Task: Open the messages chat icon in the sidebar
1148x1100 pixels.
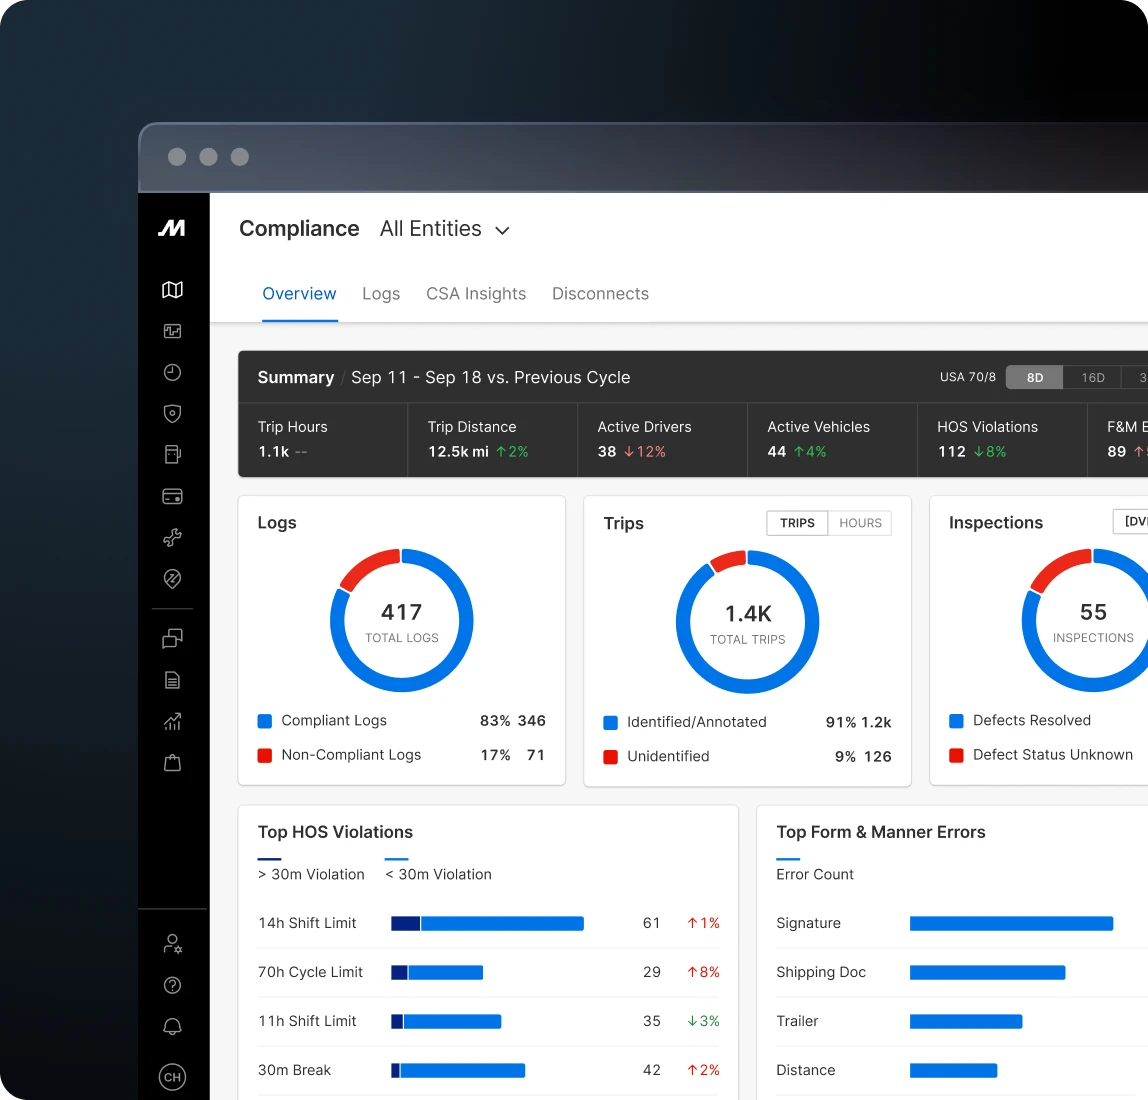Action: (172, 638)
